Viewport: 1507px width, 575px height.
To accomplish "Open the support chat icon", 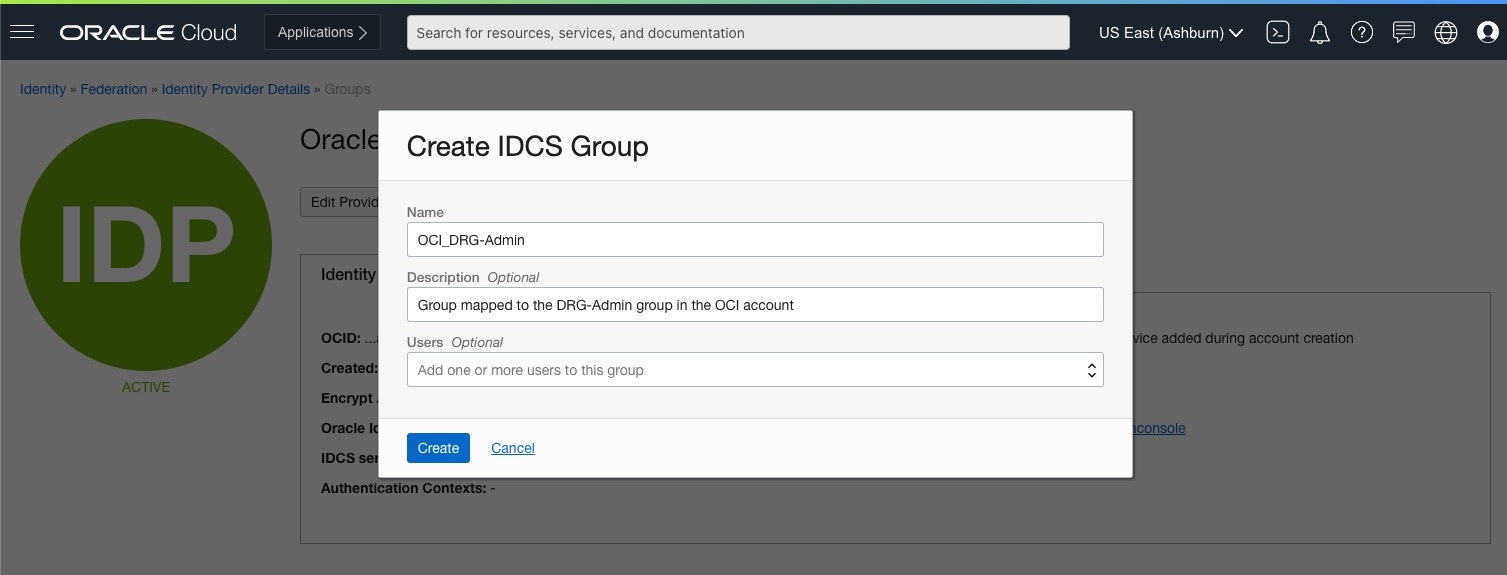I will (1404, 32).
